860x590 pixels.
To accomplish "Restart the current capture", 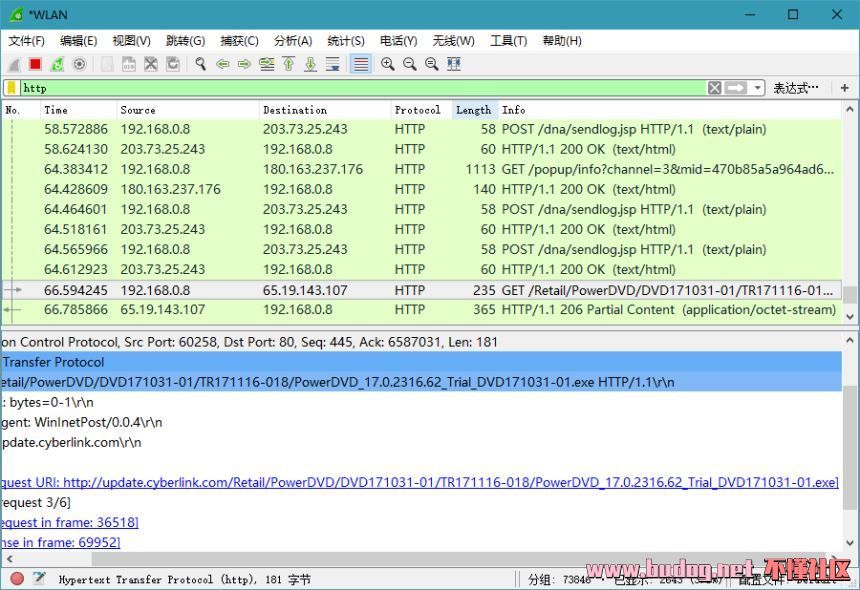I will [x=57, y=64].
